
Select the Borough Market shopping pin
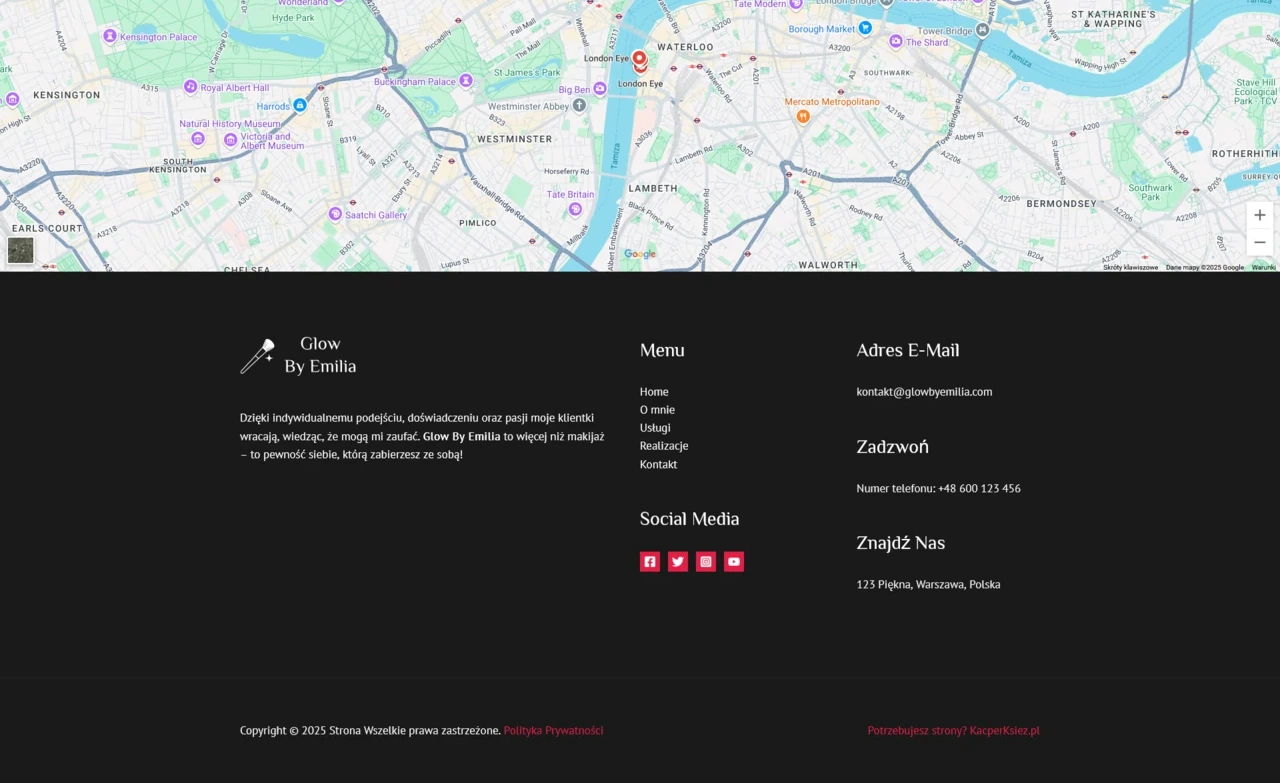[x=865, y=28]
